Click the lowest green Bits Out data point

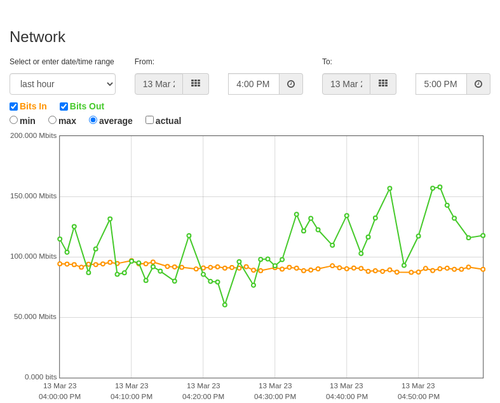tap(225, 305)
